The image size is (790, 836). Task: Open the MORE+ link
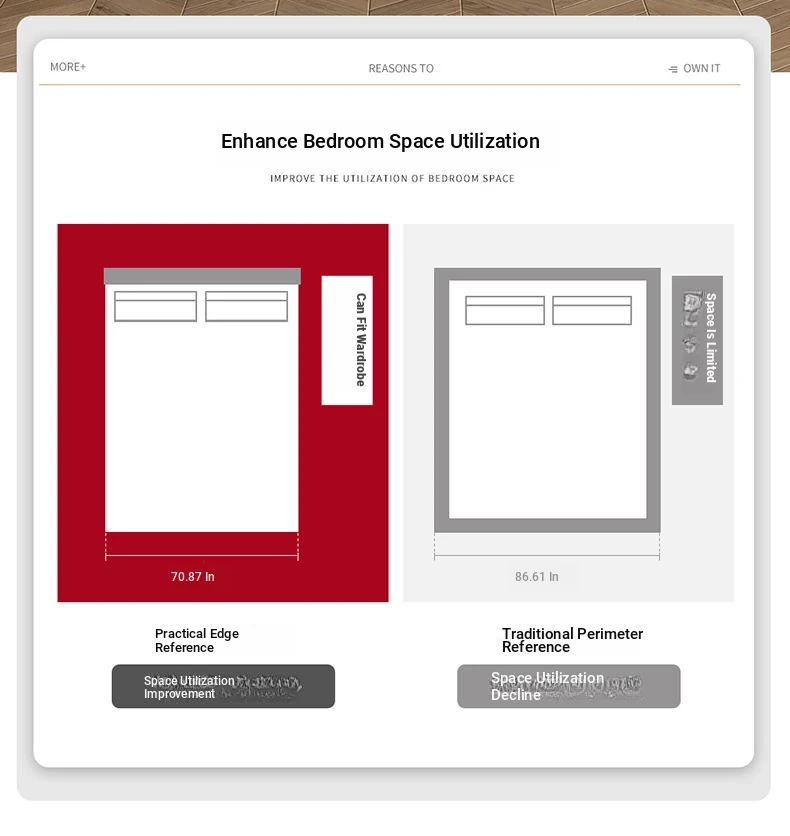coord(68,67)
